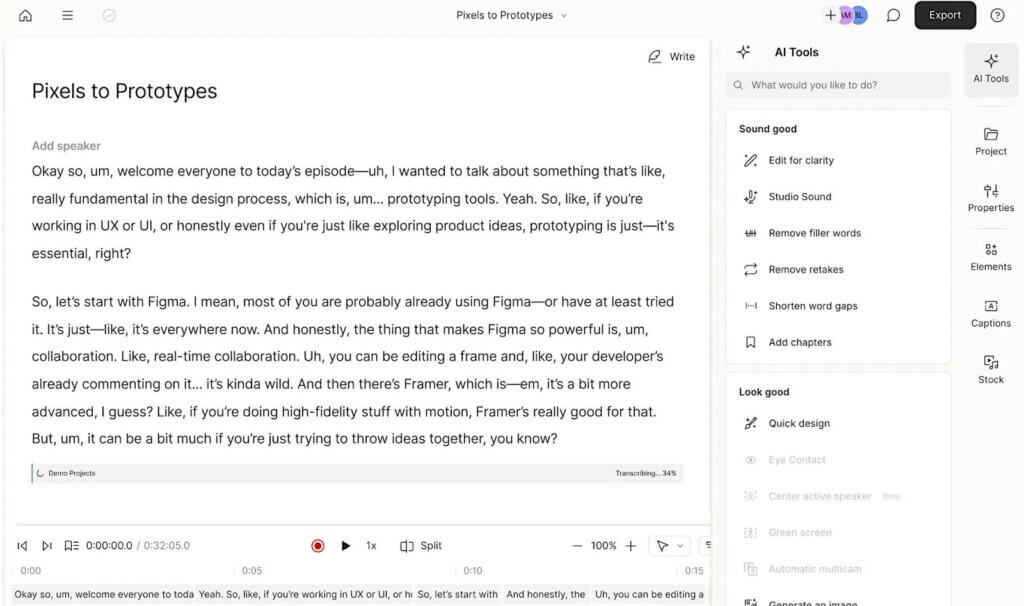Click the Export button
The height and width of the screenshot is (606, 1024).
pos(944,15)
